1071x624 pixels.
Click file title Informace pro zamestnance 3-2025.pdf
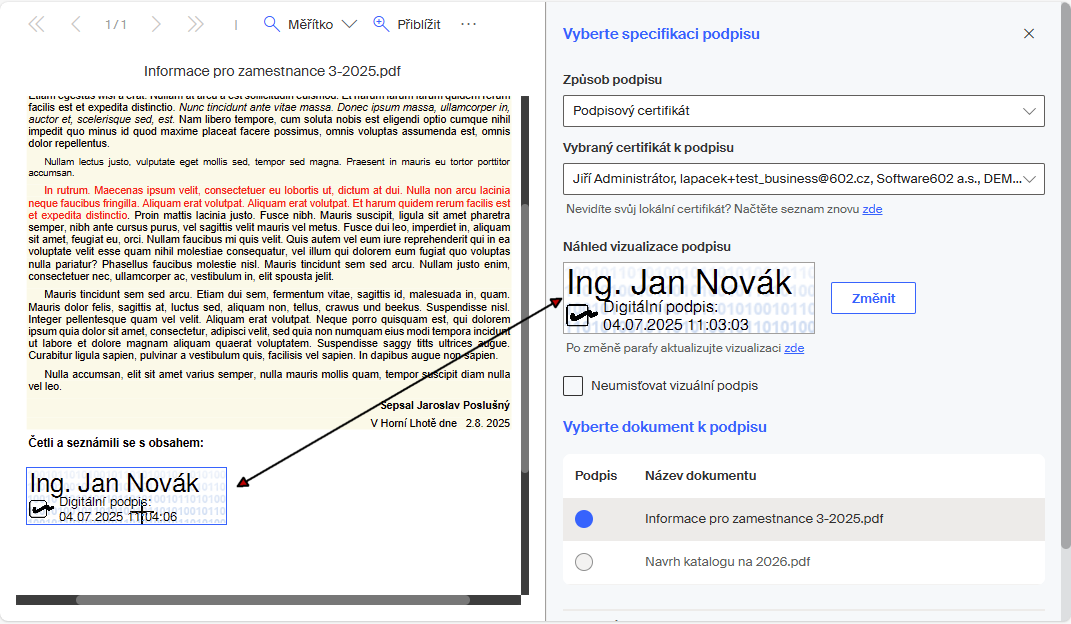point(272,71)
